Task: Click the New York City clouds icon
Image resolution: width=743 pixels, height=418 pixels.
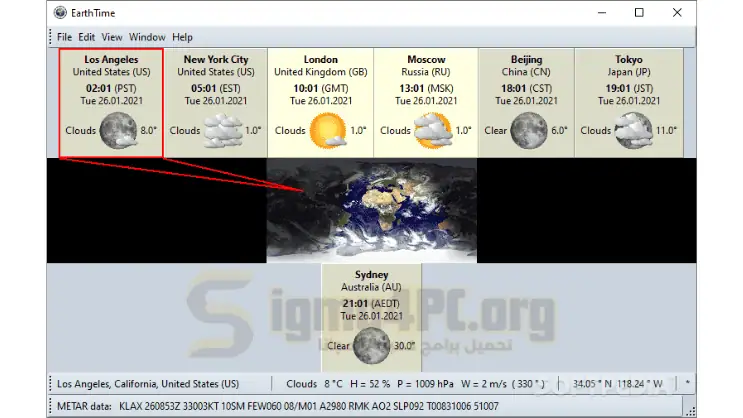Action: coord(223,130)
